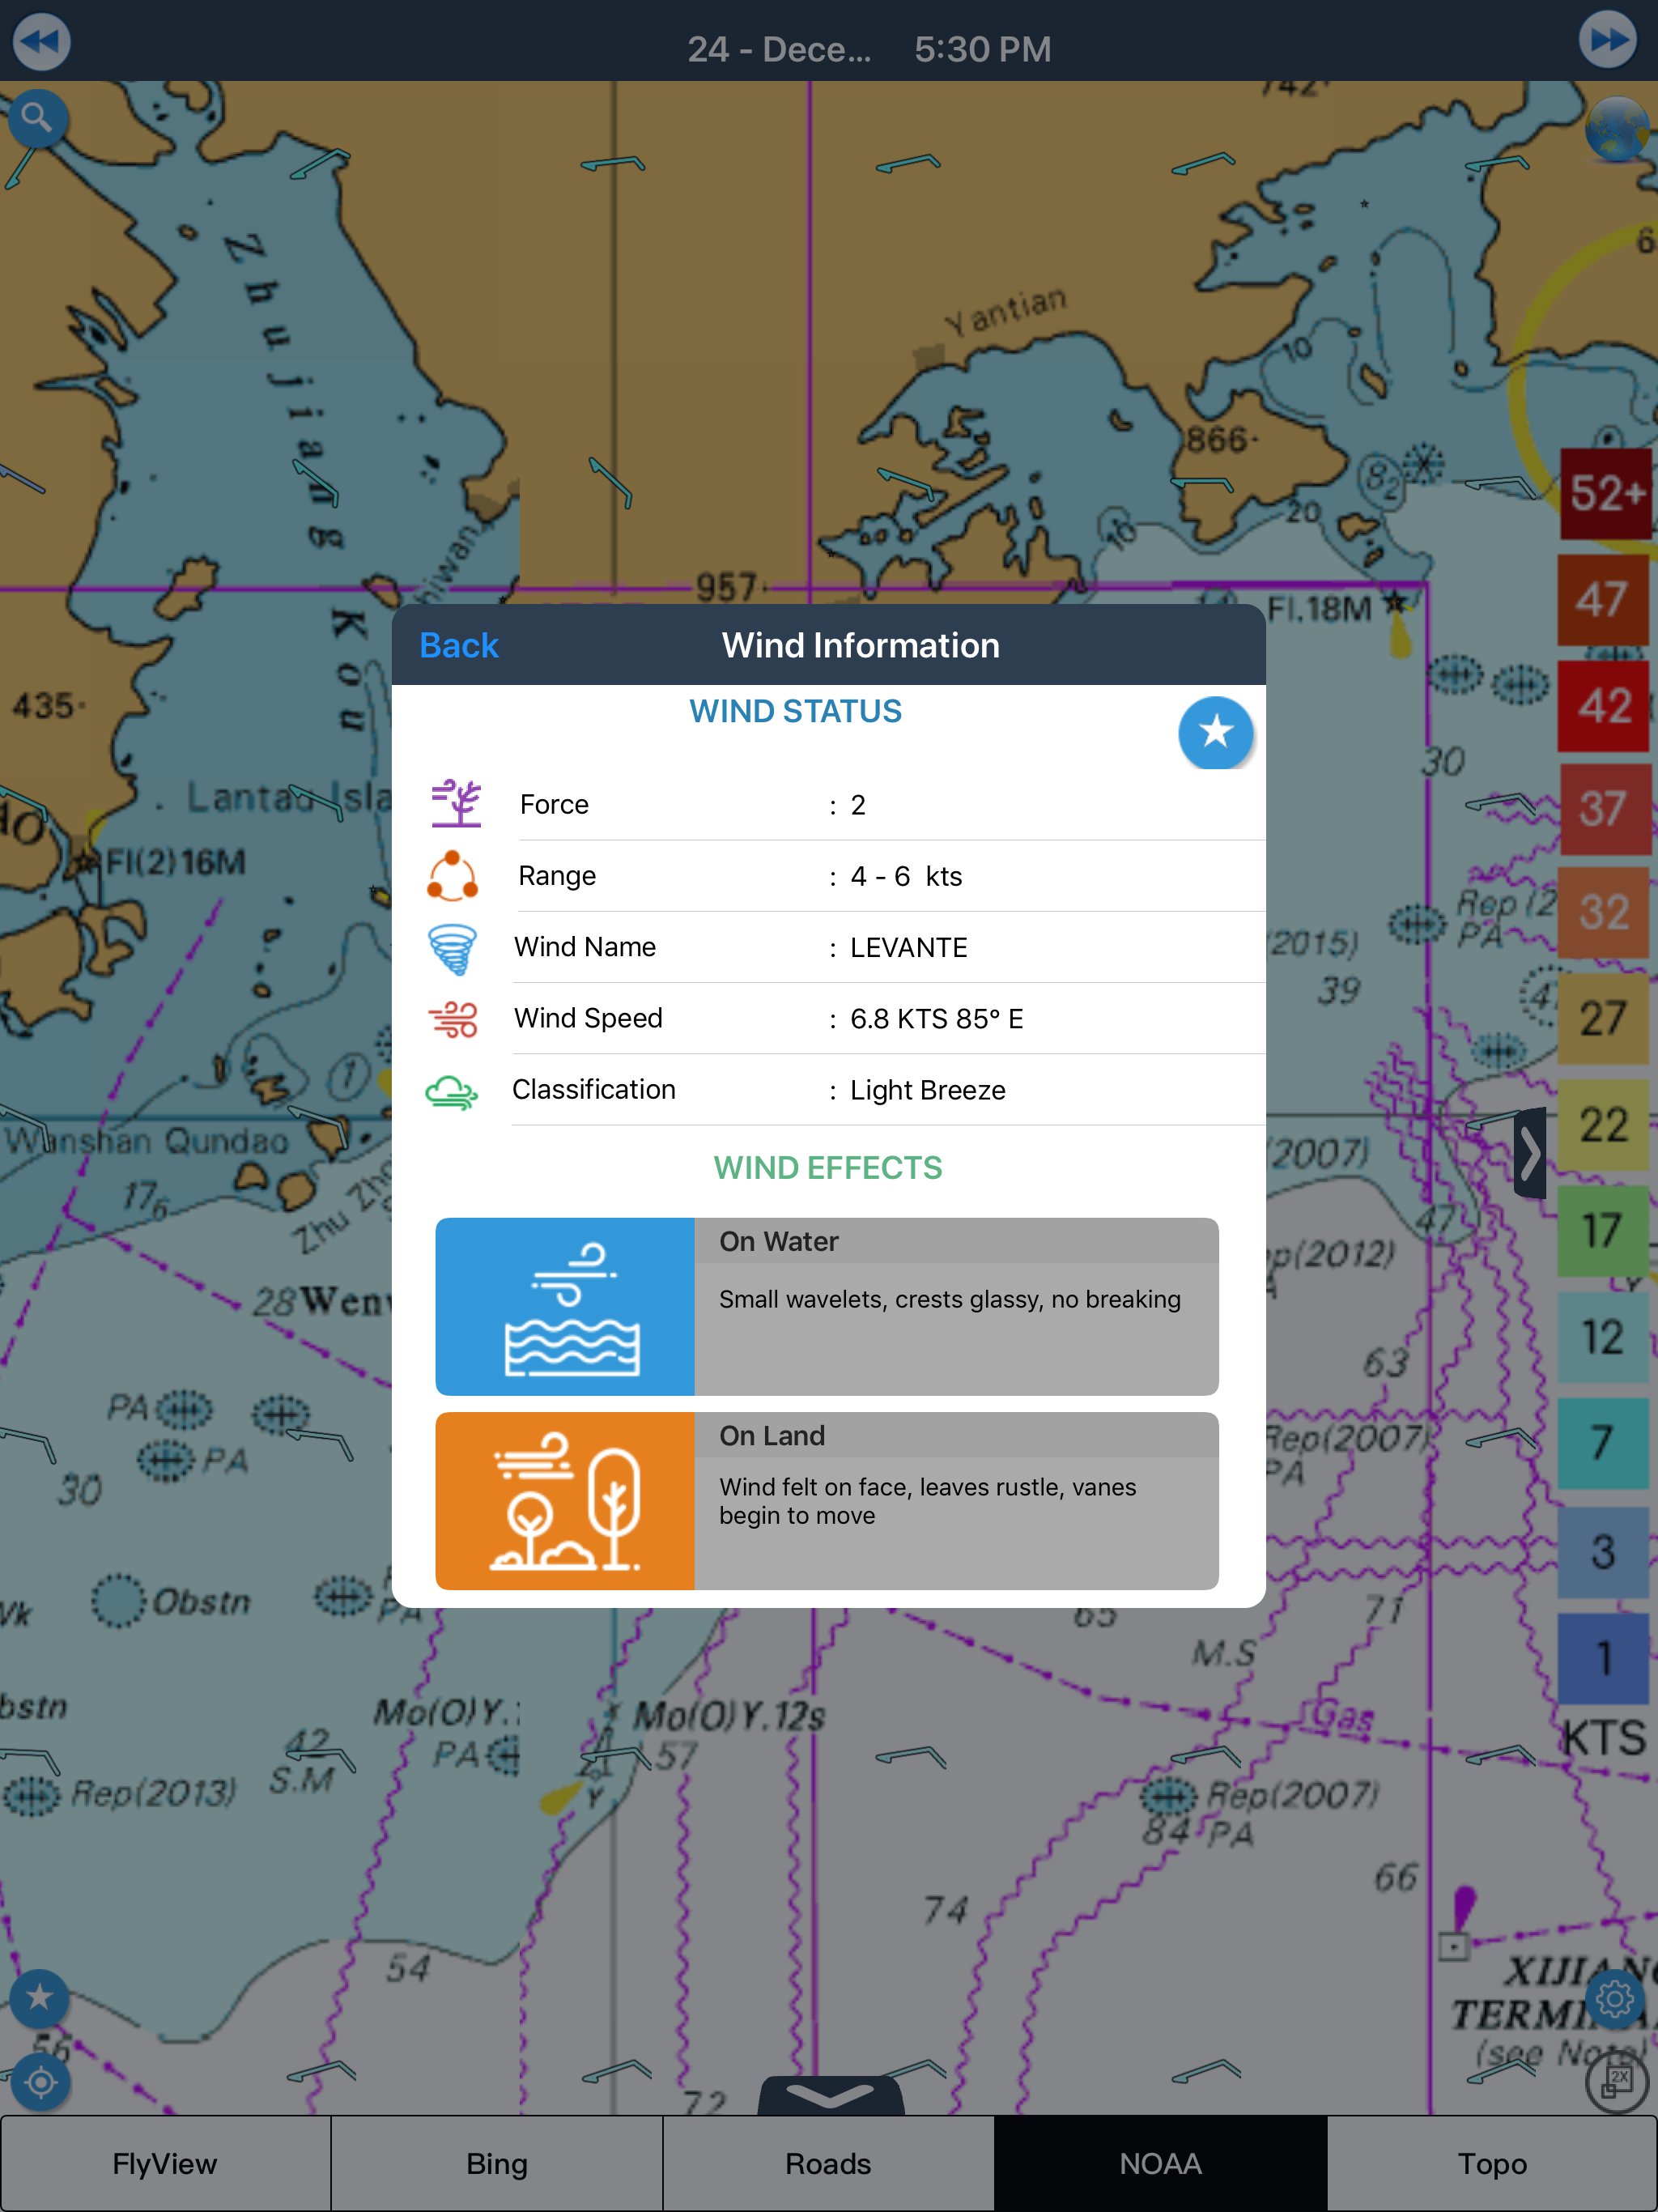This screenshot has width=1658, height=2212.
Task: Click the Classification cloud wind icon
Action: click(452, 1092)
